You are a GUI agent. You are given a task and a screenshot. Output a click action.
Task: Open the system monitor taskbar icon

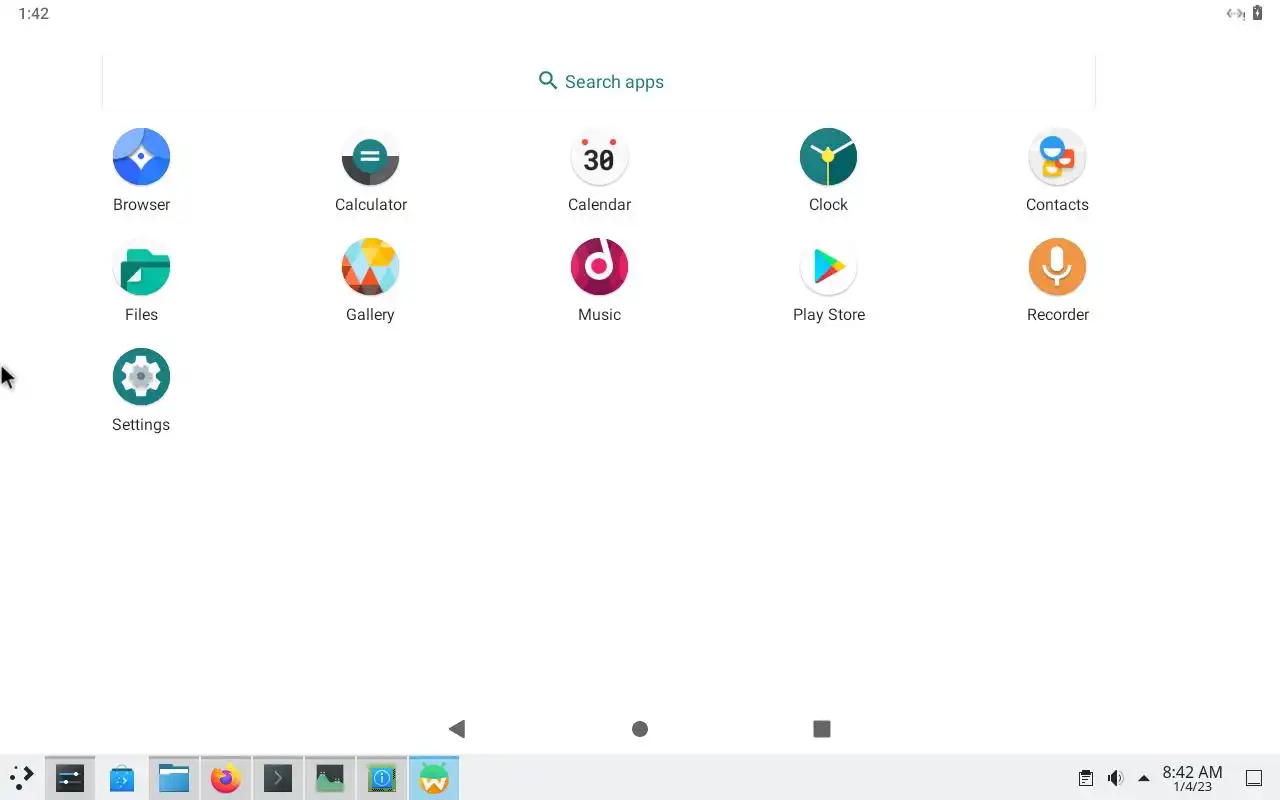(330, 777)
